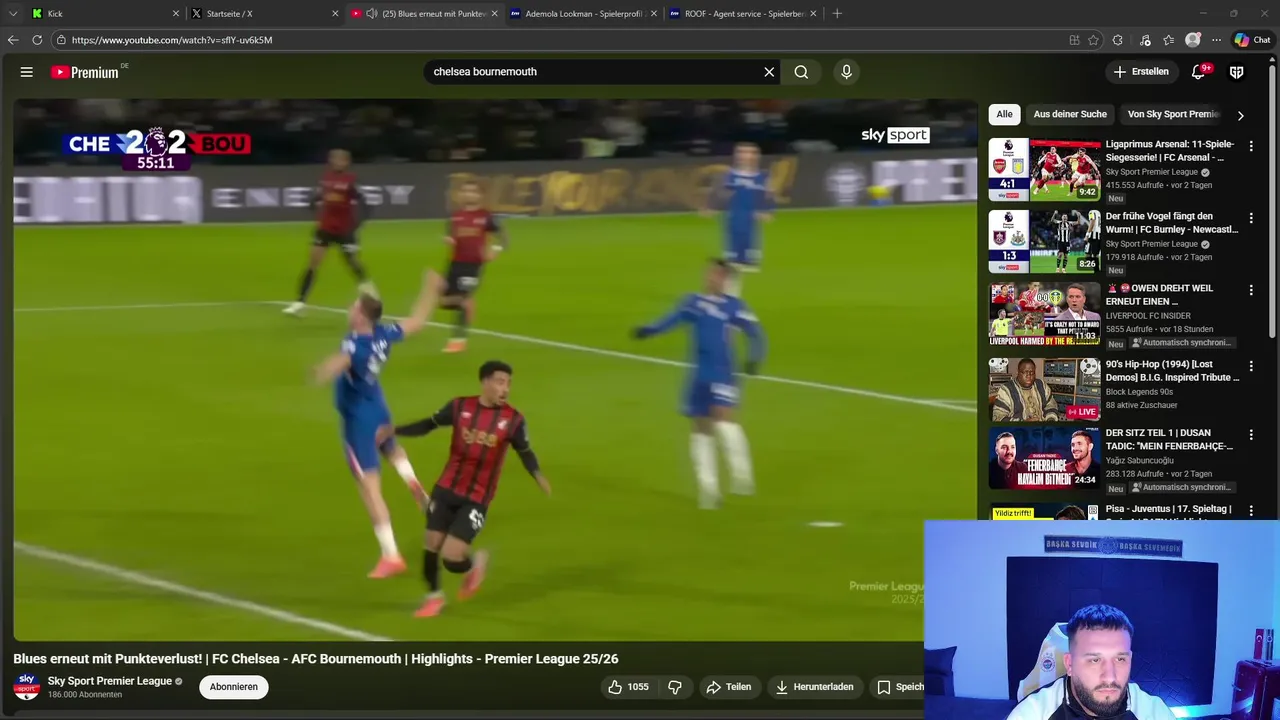Click the Herunterladen download button

coord(814,687)
